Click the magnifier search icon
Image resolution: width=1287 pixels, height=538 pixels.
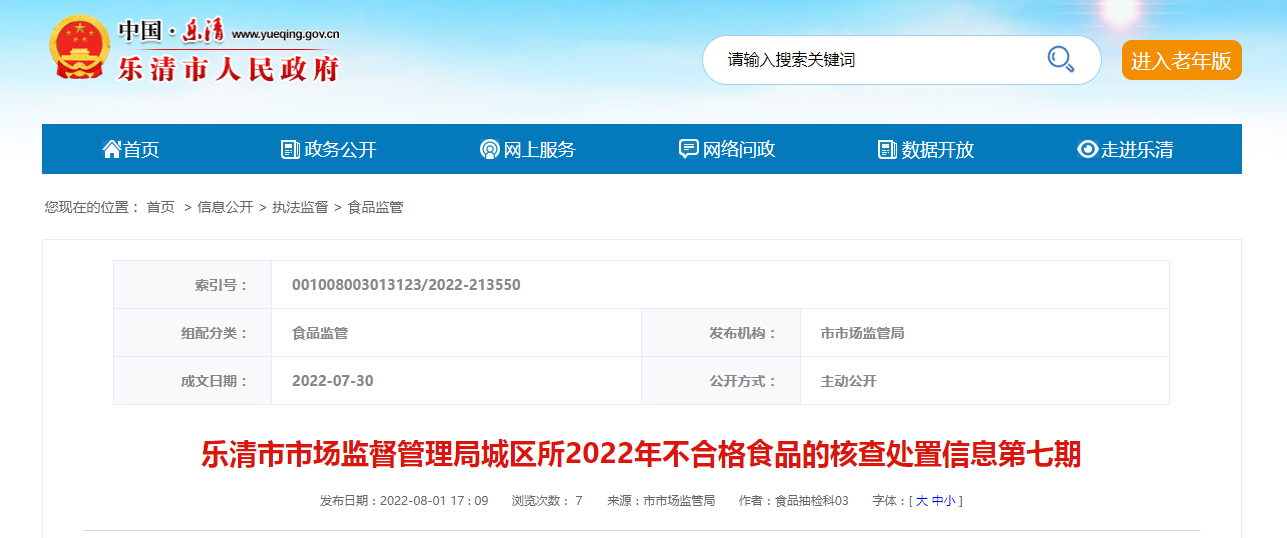coord(1060,60)
